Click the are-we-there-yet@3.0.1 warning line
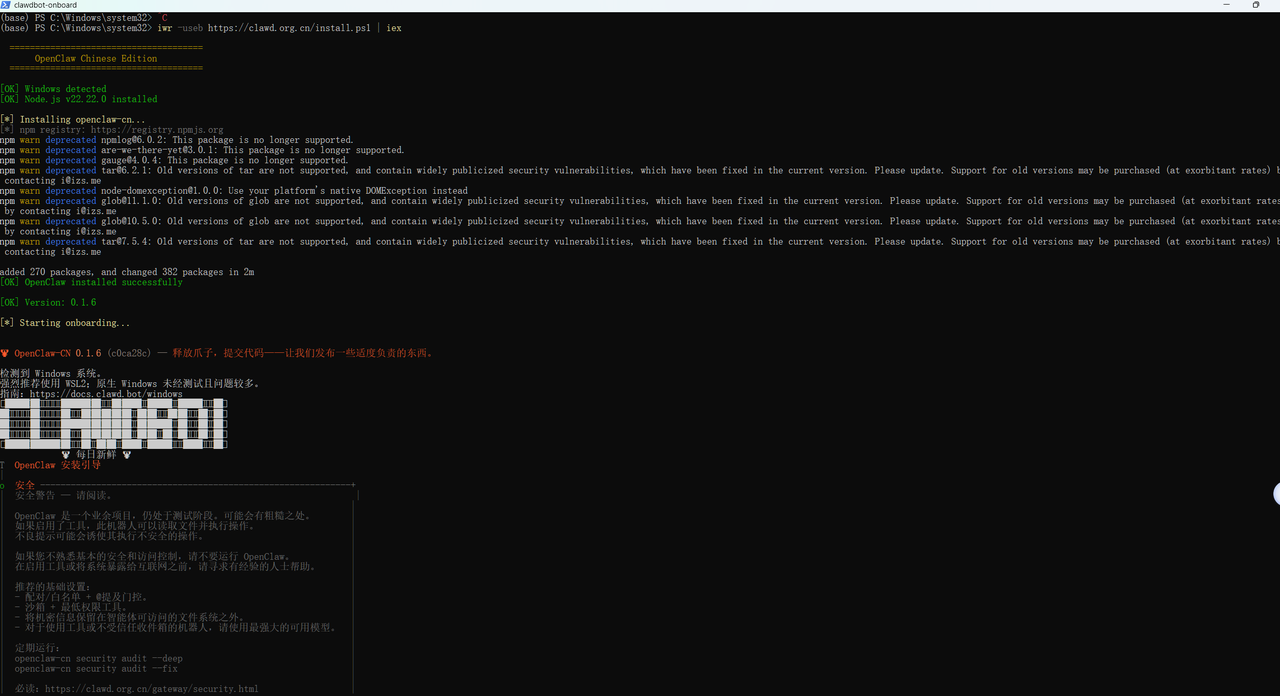Viewport: 1280px width, 696px height. tap(202, 150)
